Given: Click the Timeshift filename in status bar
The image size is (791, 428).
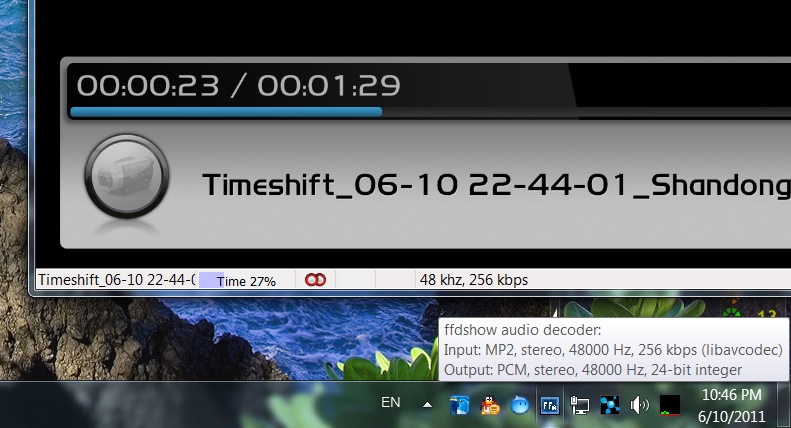Looking at the screenshot, I should pos(117,280).
